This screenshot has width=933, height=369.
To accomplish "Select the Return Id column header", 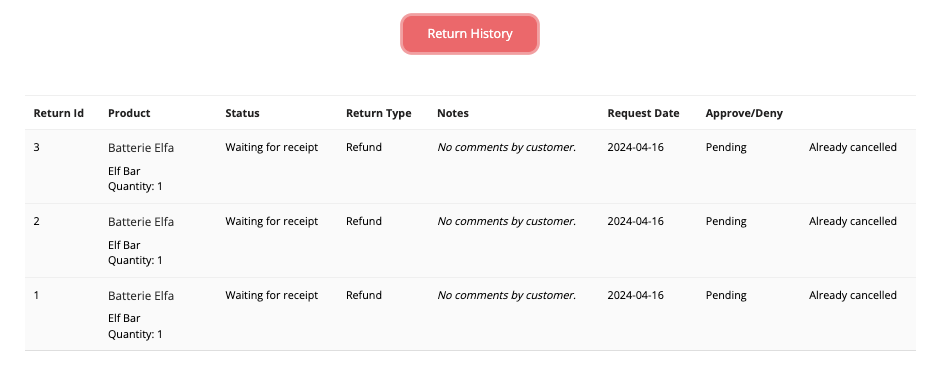I will coord(58,113).
